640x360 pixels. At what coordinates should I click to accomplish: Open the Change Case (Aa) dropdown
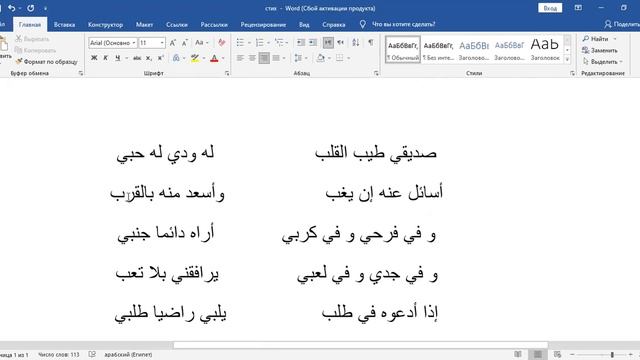tap(202, 42)
